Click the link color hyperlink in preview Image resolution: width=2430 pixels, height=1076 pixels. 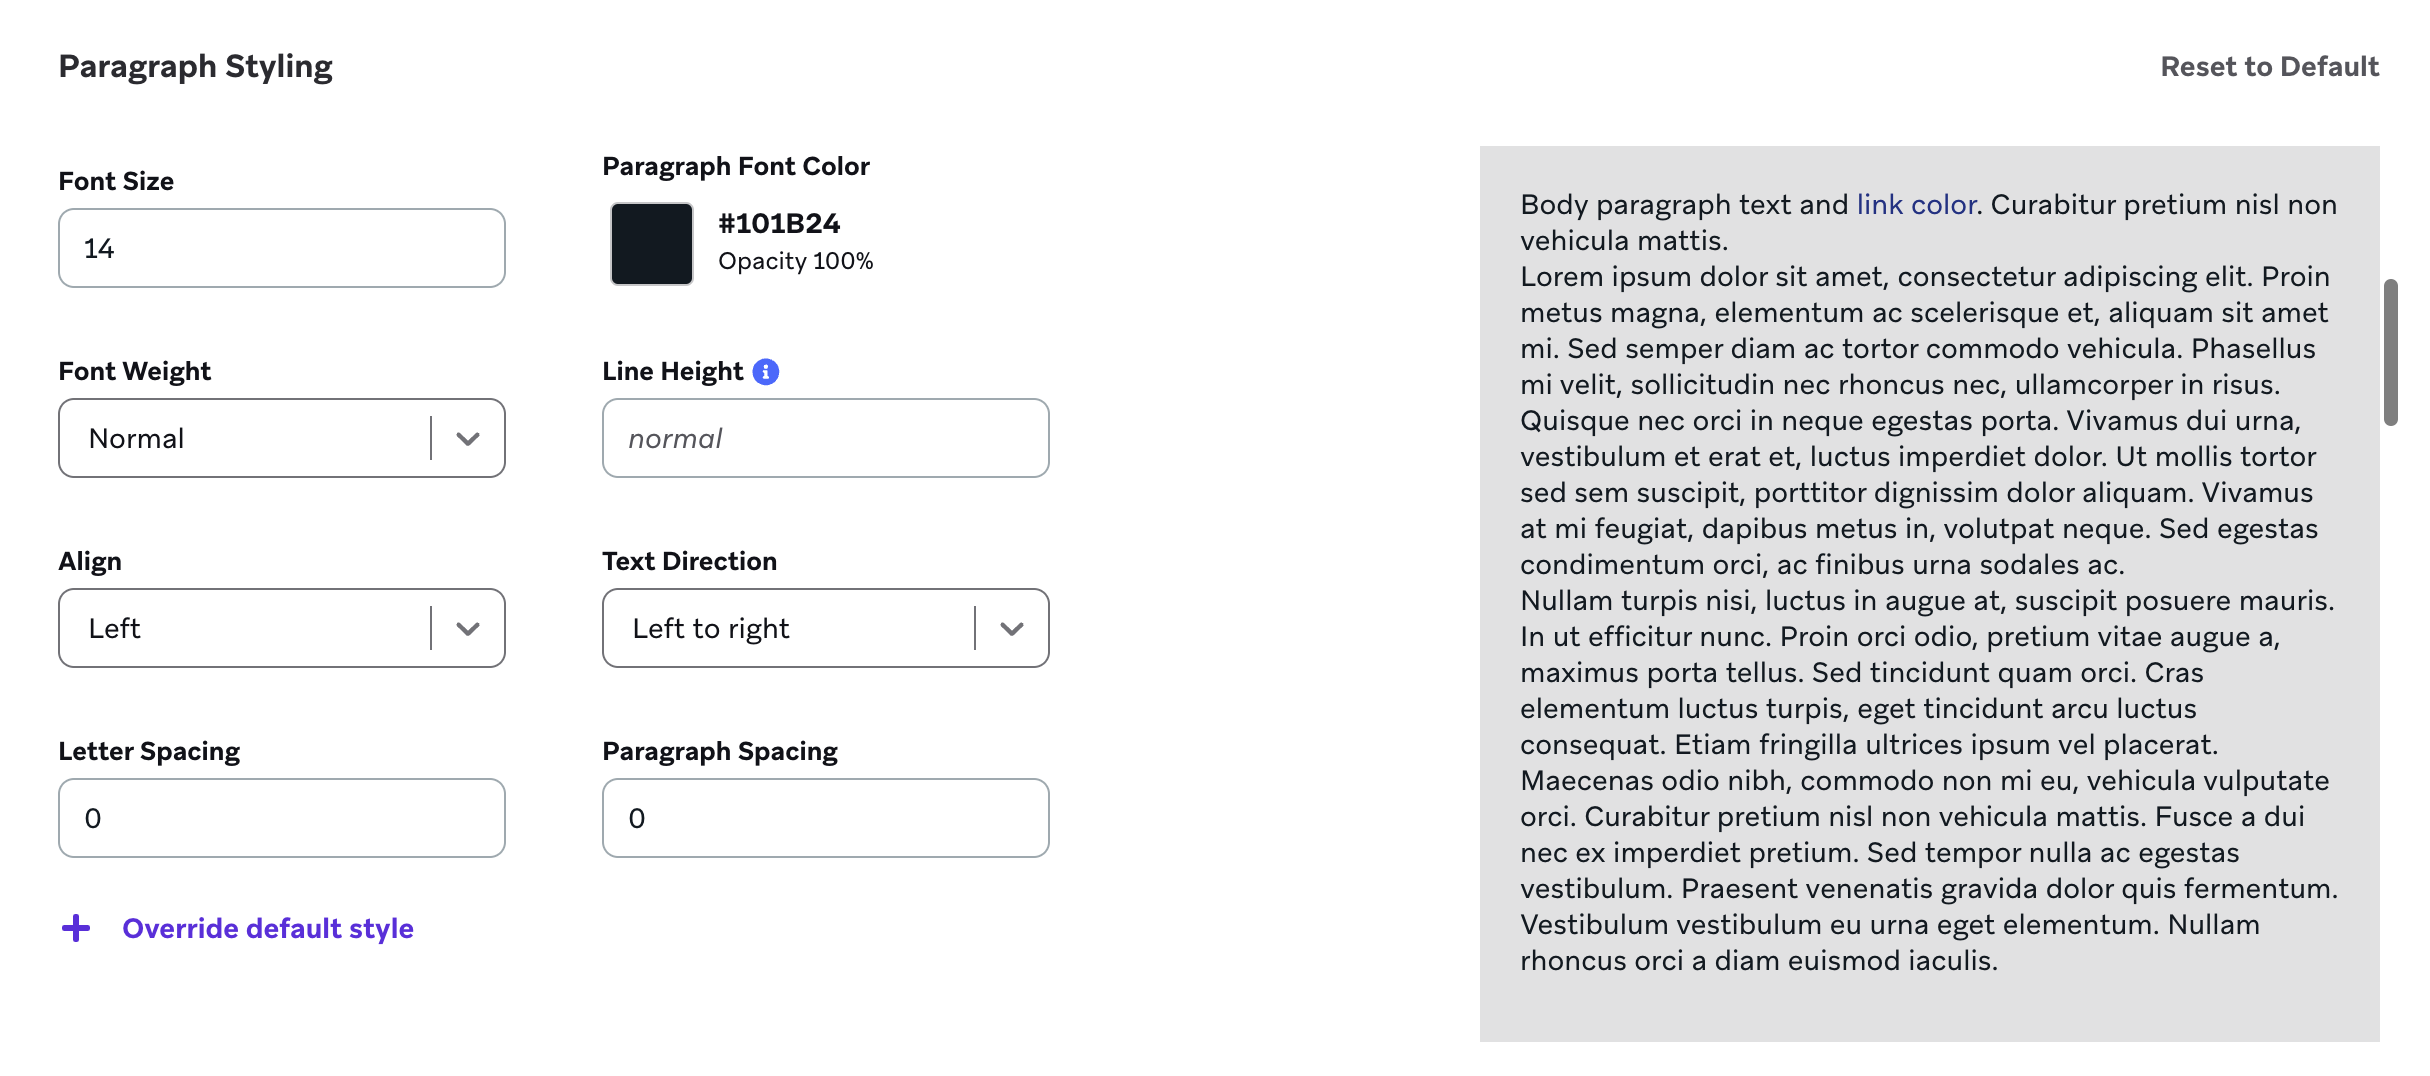pos(1914,204)
